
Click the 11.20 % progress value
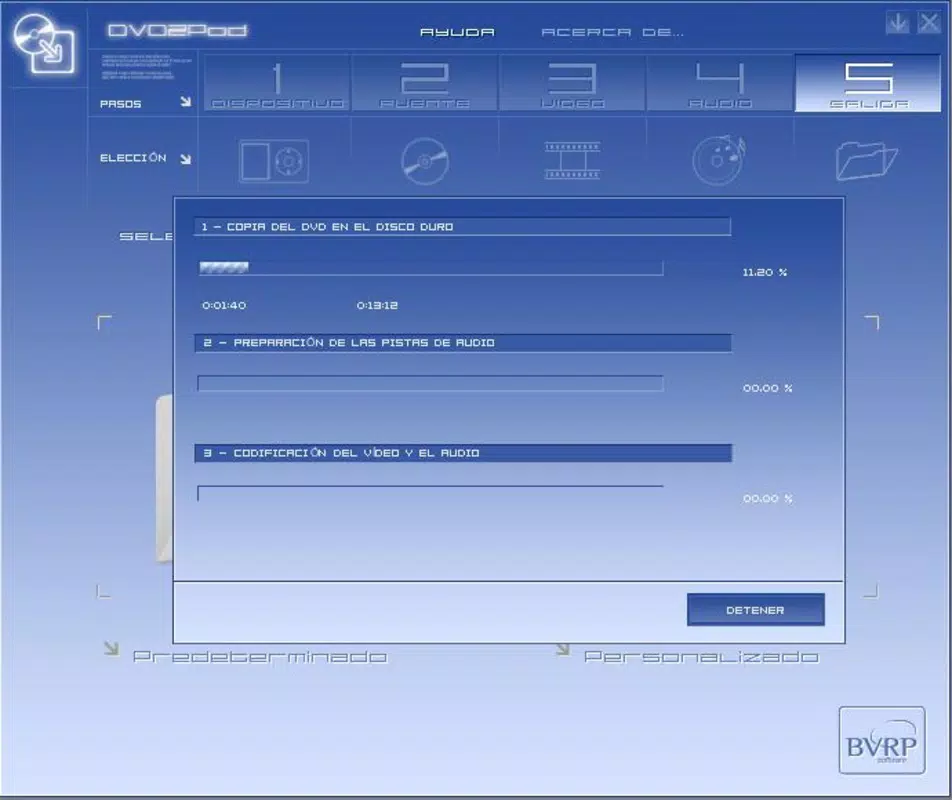[x=764, y=272]
